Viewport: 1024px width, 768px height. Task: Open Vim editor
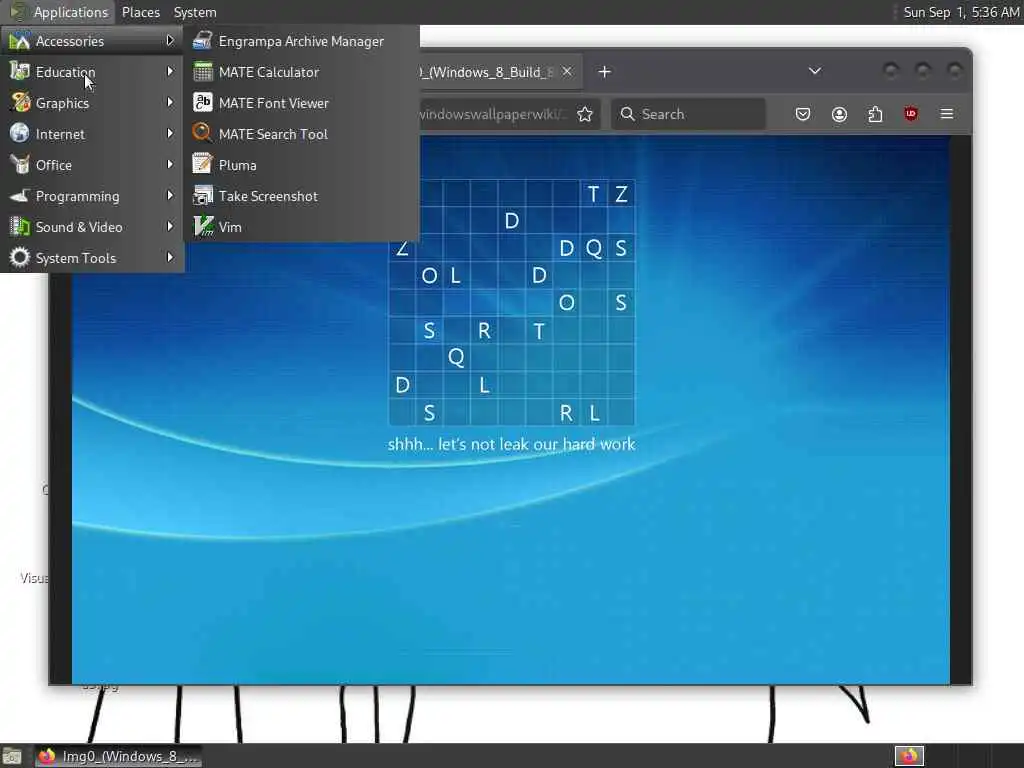tap(301, 227)
